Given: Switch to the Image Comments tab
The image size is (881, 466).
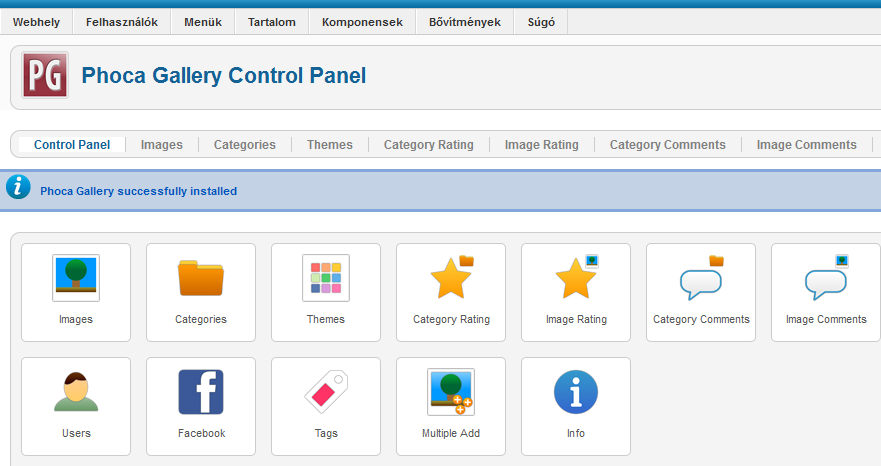Looking at the screenshot, I should (x=806, y=144).
